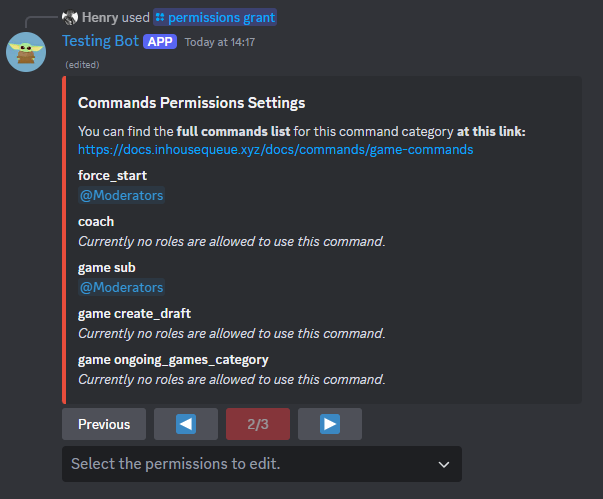Open the Select the permissions to edit menu
603x499 pixels.
tap(262, 464)
